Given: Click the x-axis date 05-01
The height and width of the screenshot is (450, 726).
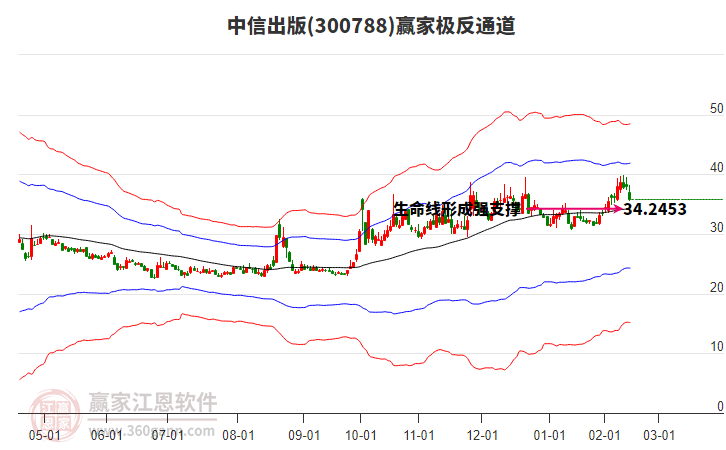Looking at the screenshot, I should coord(44,436).
